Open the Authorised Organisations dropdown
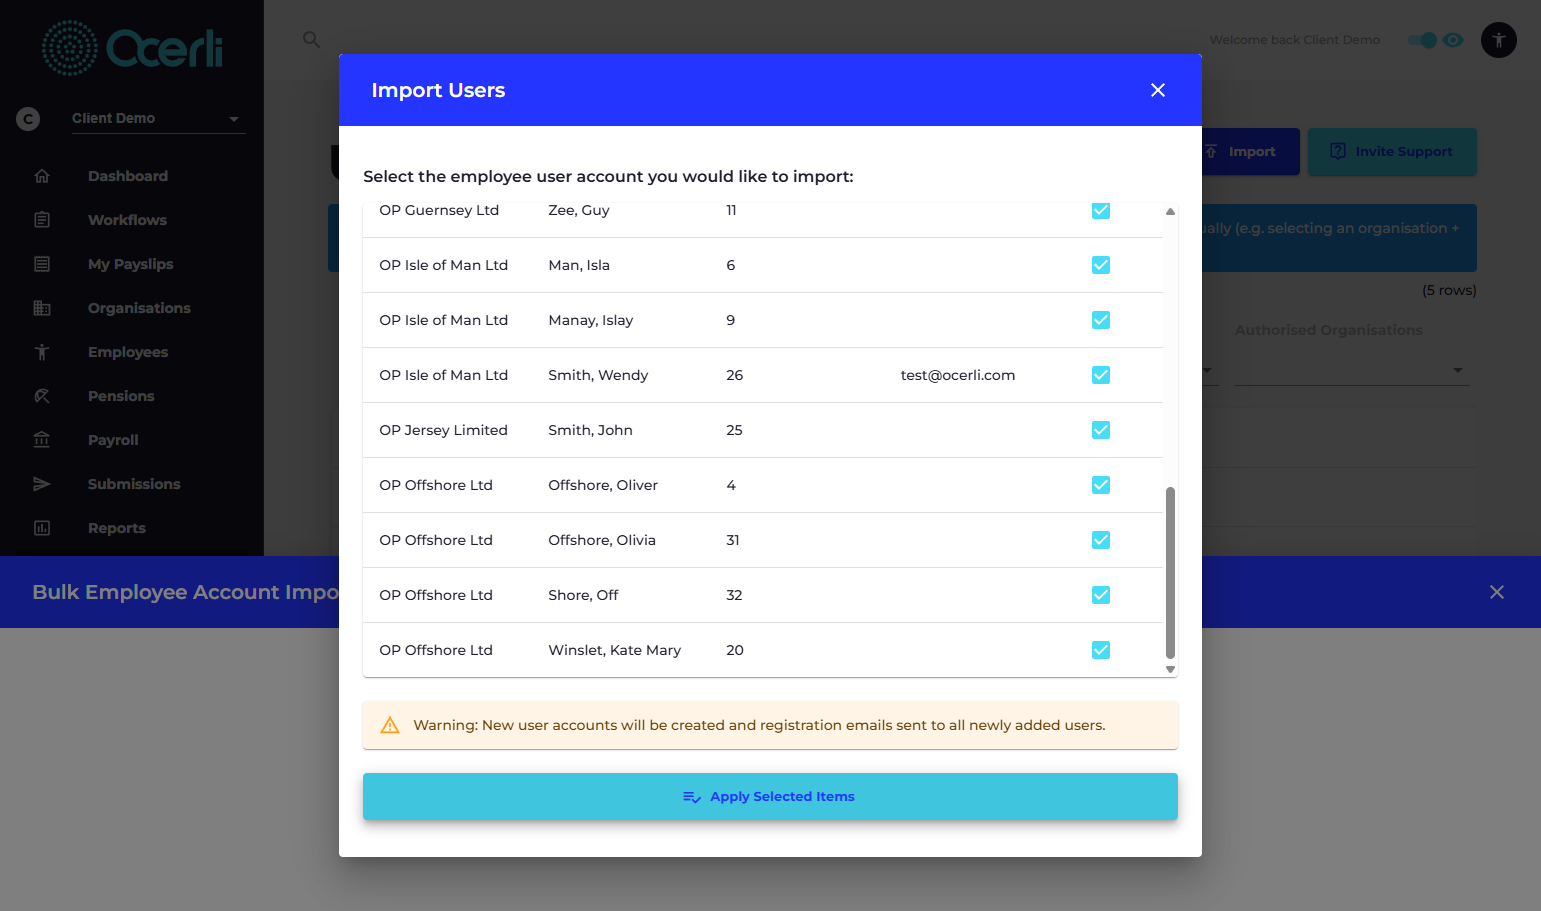 pos(1352,370)
